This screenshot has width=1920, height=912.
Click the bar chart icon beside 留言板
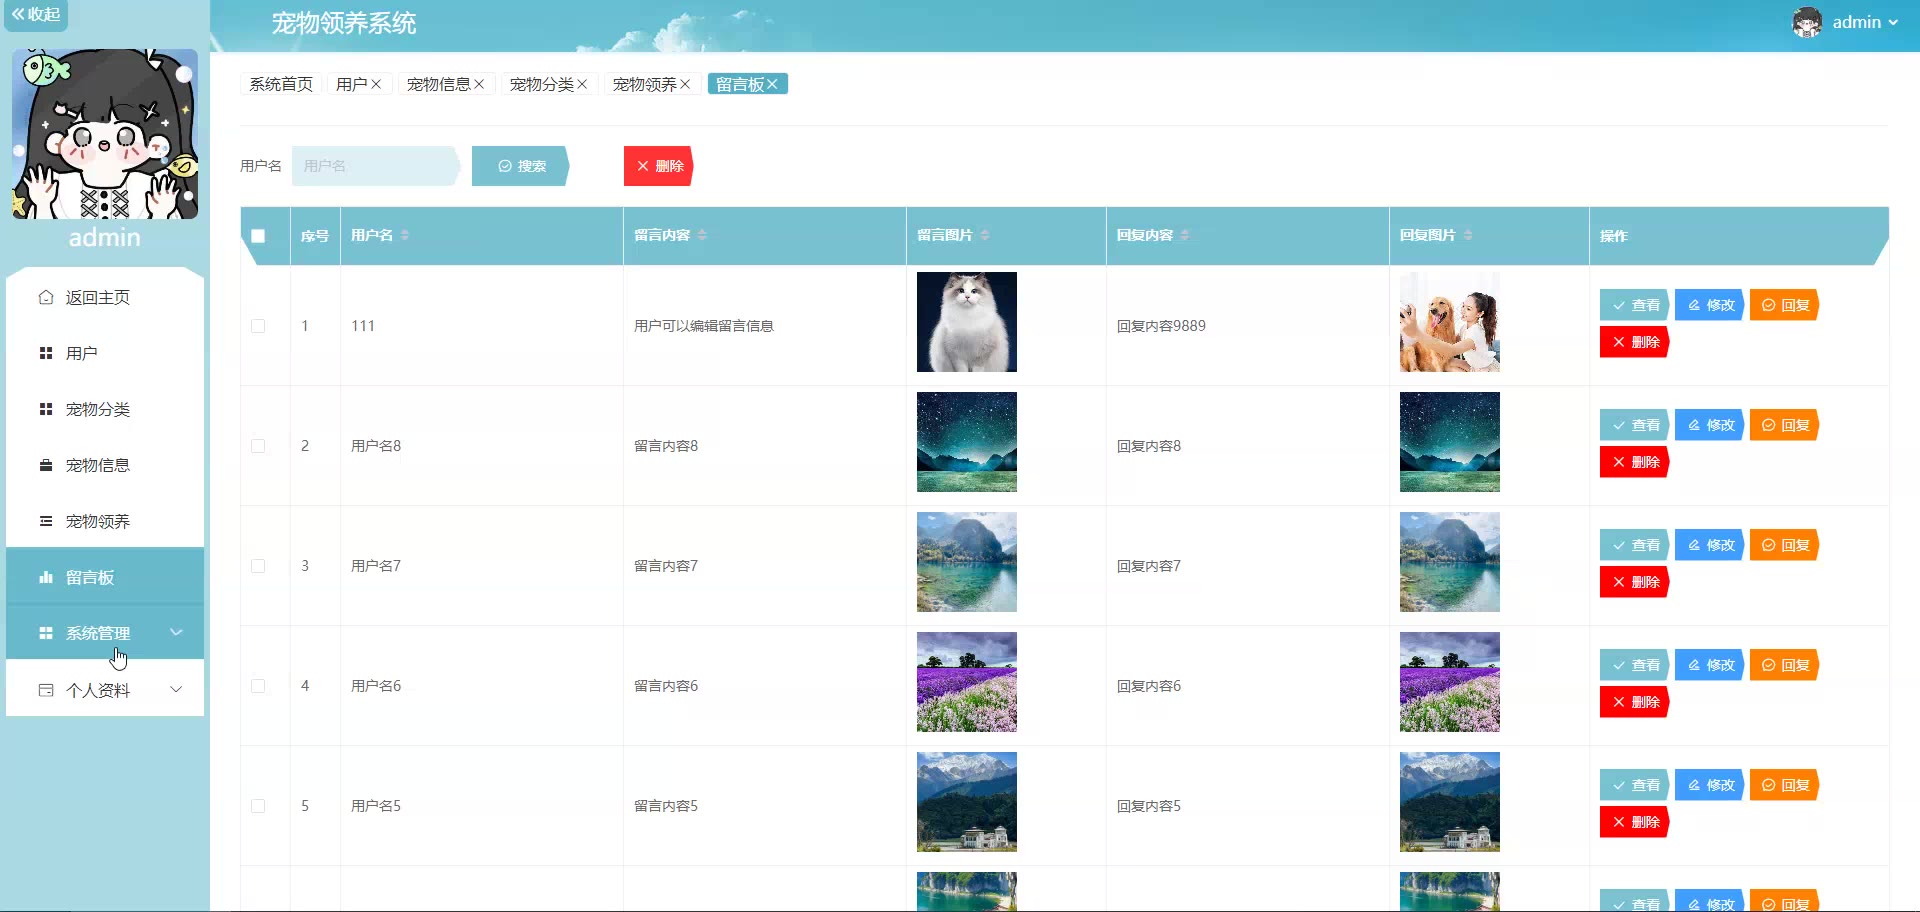pos(46,577)
